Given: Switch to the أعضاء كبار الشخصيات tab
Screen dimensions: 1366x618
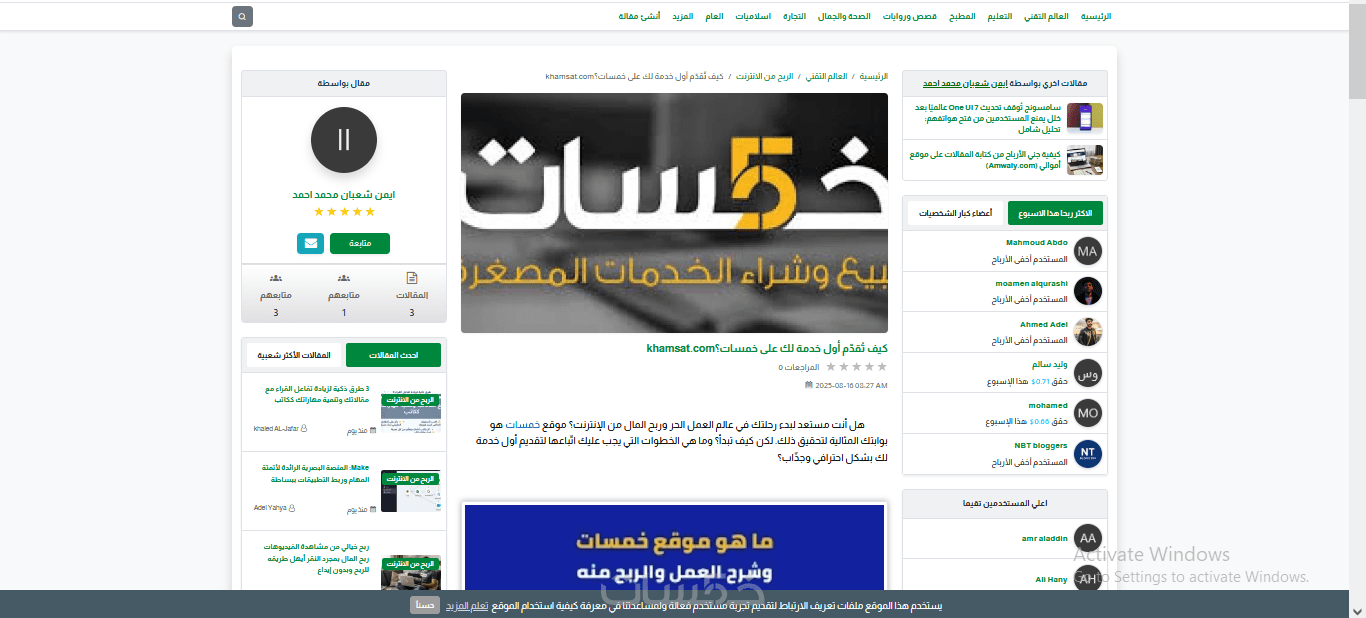Looking at the screenshot, I should pos(955,213).
